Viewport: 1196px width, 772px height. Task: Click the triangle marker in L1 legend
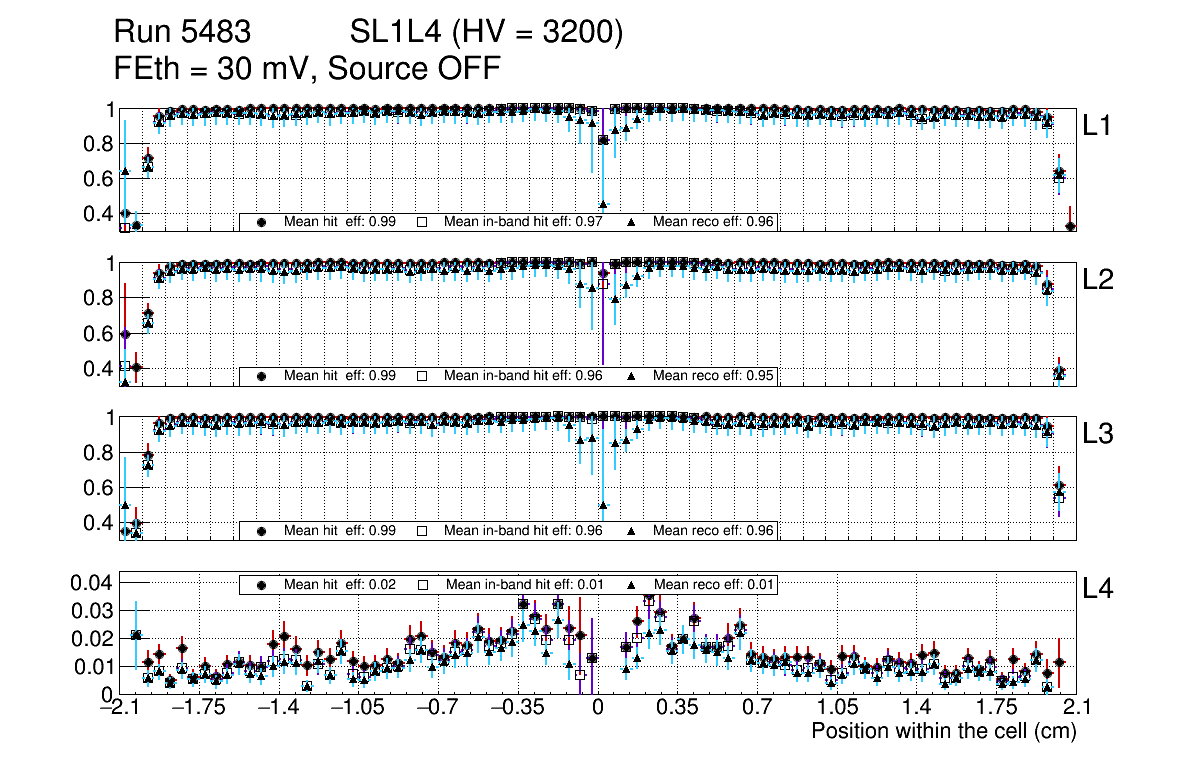pos(632,222)
